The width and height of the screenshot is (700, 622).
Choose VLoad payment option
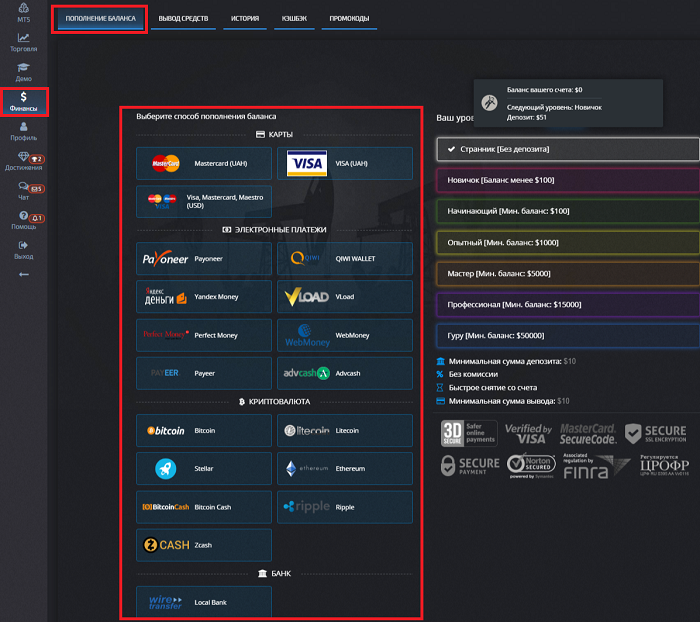pos(345,296)
